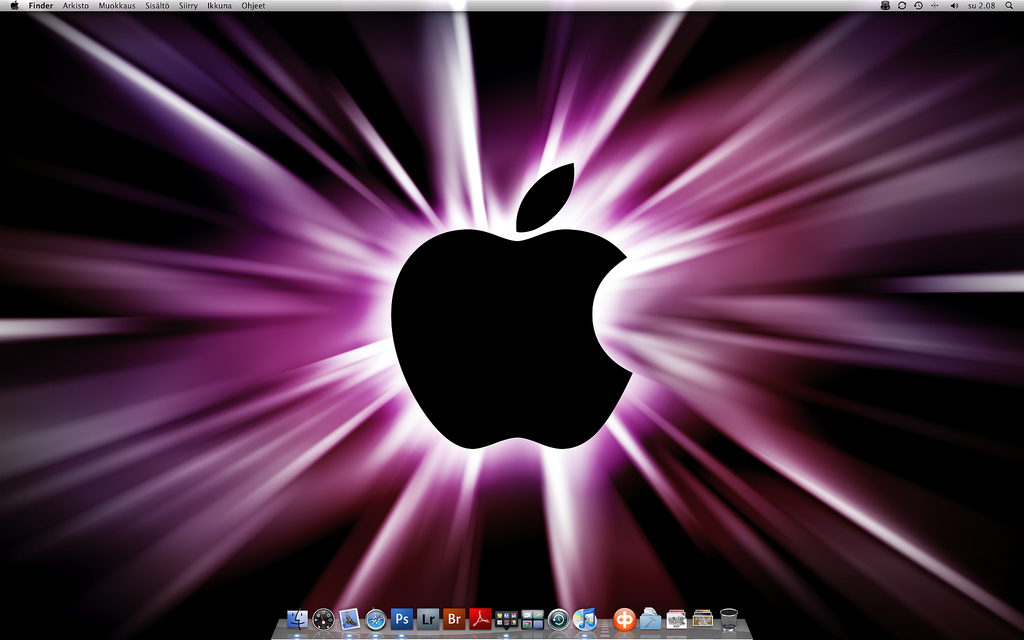
Task: Open the Arkisto menu
Action: (x=76, y=6)
